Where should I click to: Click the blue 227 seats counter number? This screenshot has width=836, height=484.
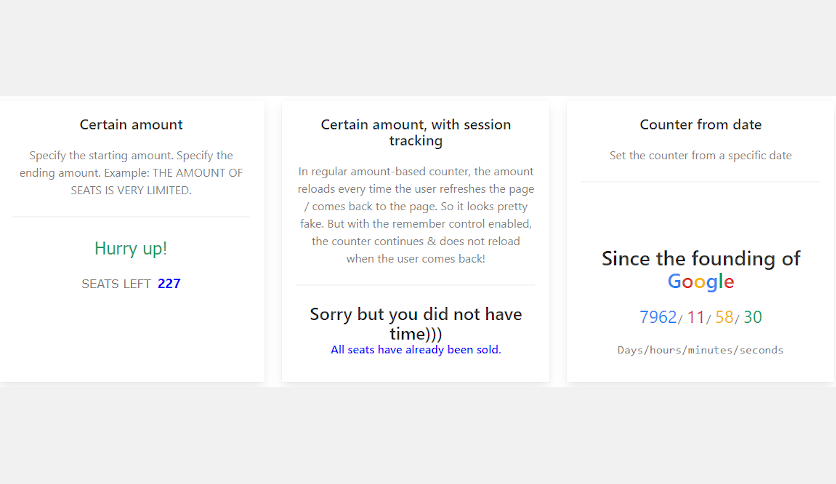coord(169,284)
